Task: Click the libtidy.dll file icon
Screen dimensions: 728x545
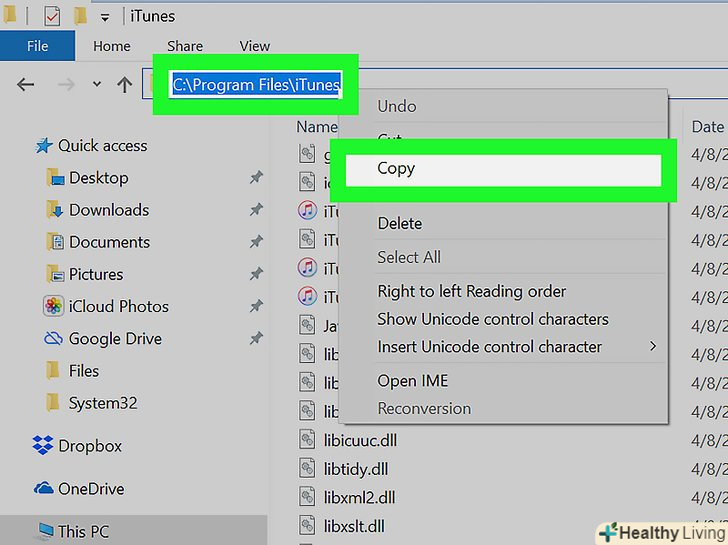Action: coord(307,468)
